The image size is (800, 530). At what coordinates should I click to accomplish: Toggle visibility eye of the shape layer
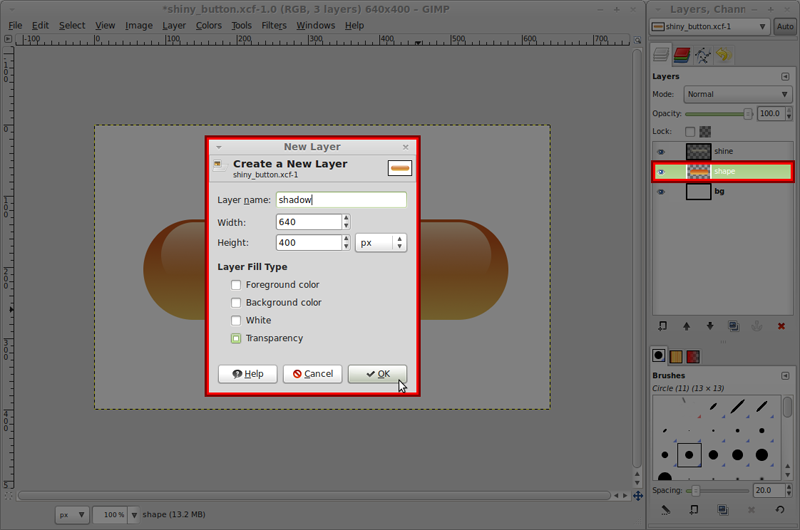click(x=661, y=171)
